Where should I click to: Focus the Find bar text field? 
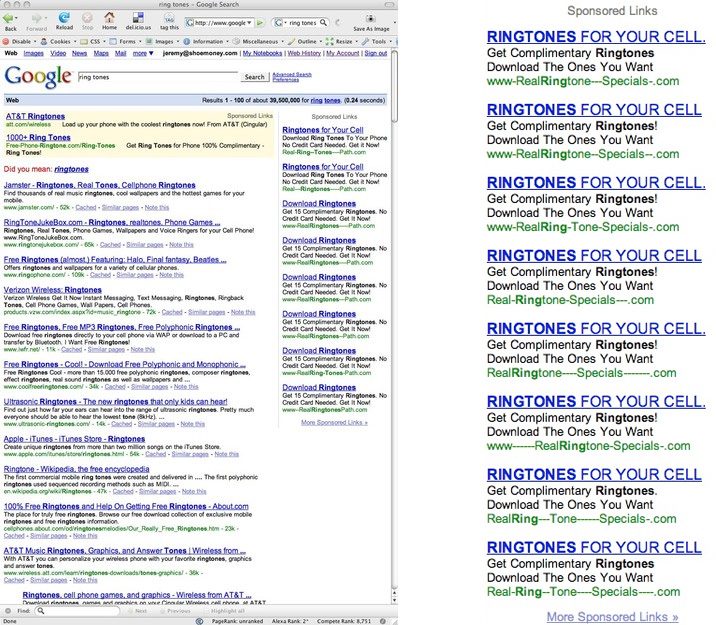tap(78, 611)
